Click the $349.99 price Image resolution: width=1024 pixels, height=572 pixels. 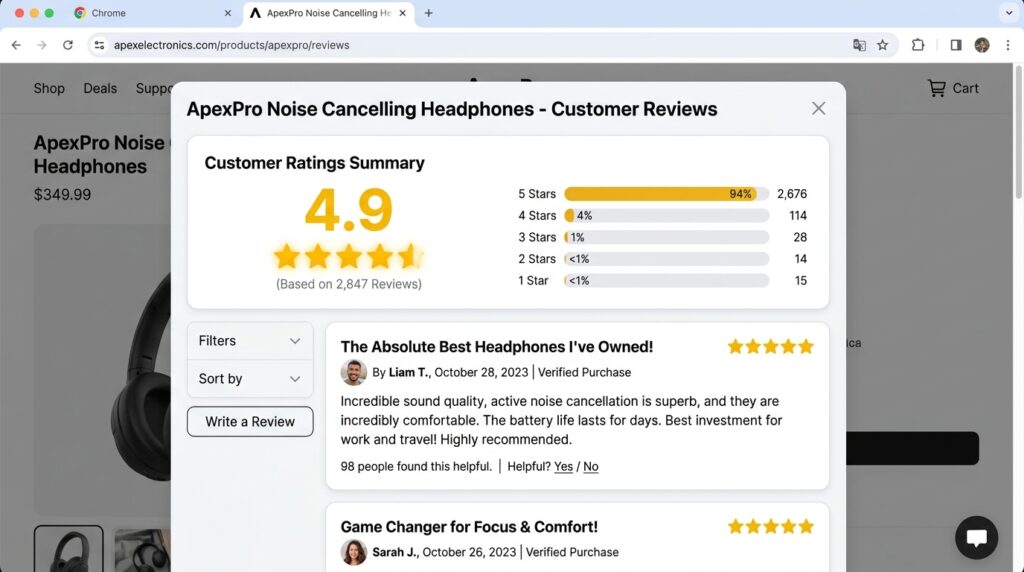coord(62,195)
